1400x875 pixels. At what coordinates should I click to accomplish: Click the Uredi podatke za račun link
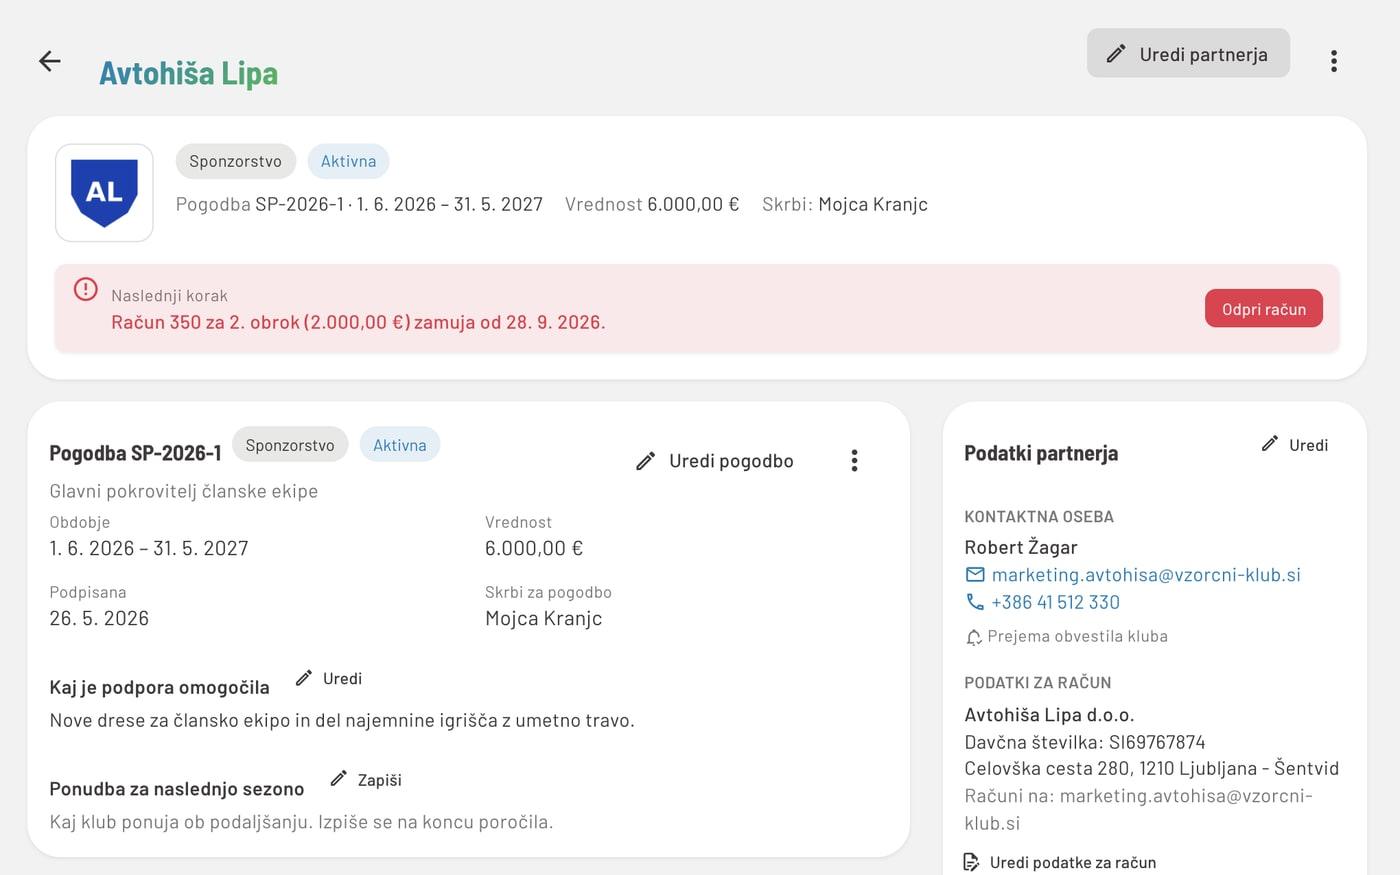(x=1060, y=862)
